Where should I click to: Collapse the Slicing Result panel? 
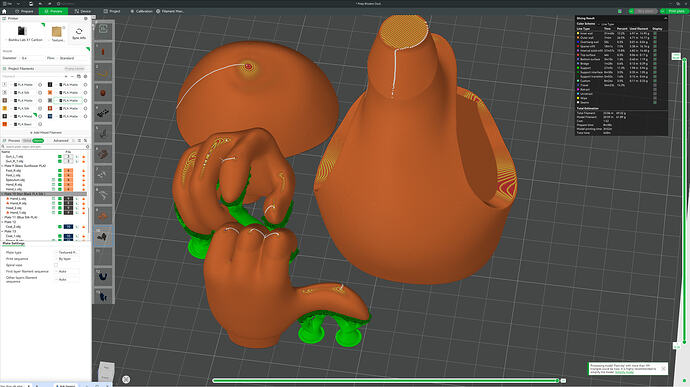tap(665, 18)
